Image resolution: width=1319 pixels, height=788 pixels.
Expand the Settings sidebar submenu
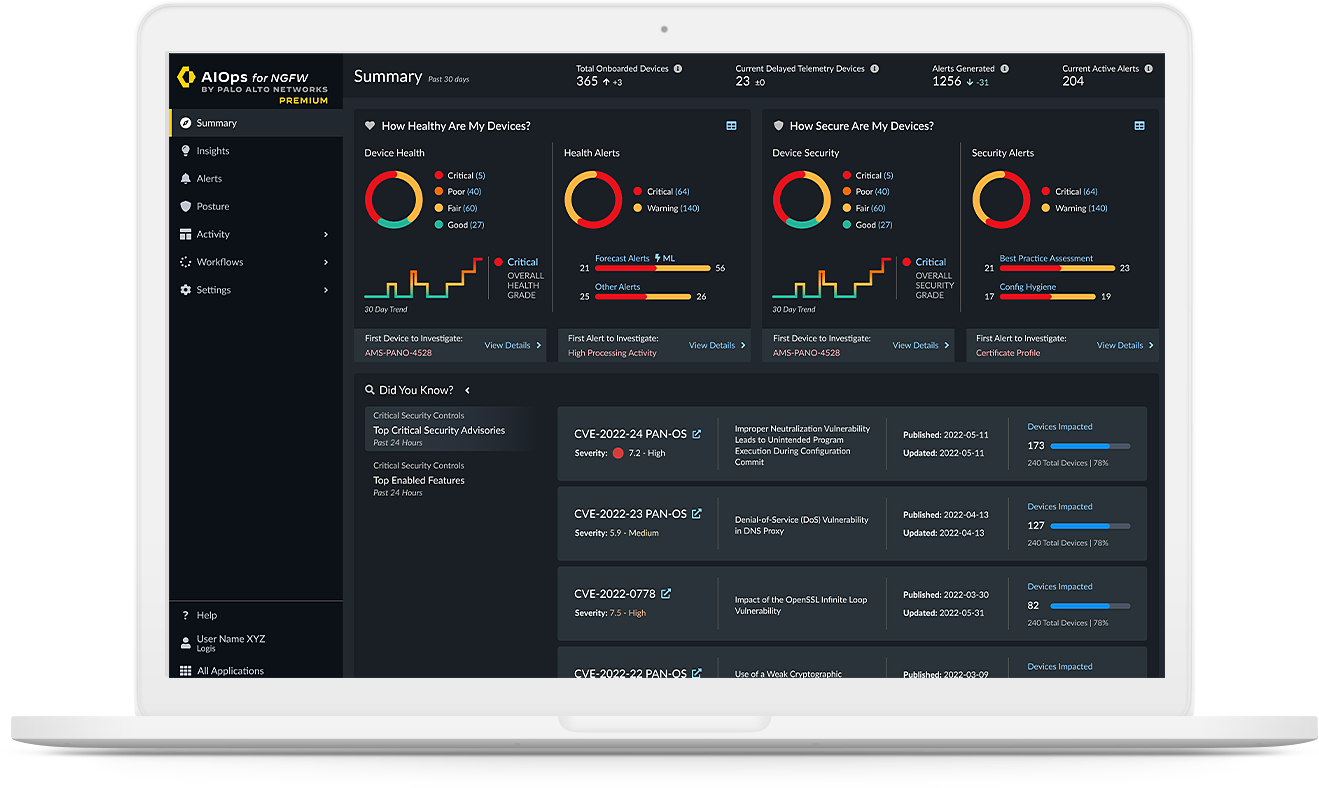pos(326,290)
